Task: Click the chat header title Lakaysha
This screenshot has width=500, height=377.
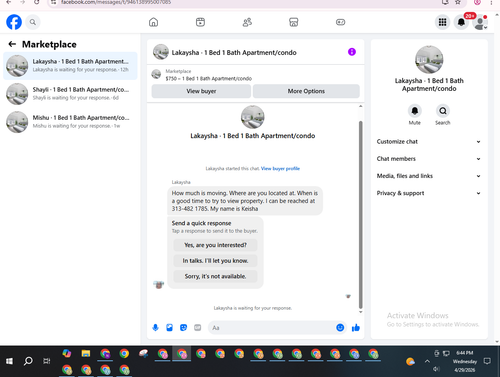Action: [234, 53]
